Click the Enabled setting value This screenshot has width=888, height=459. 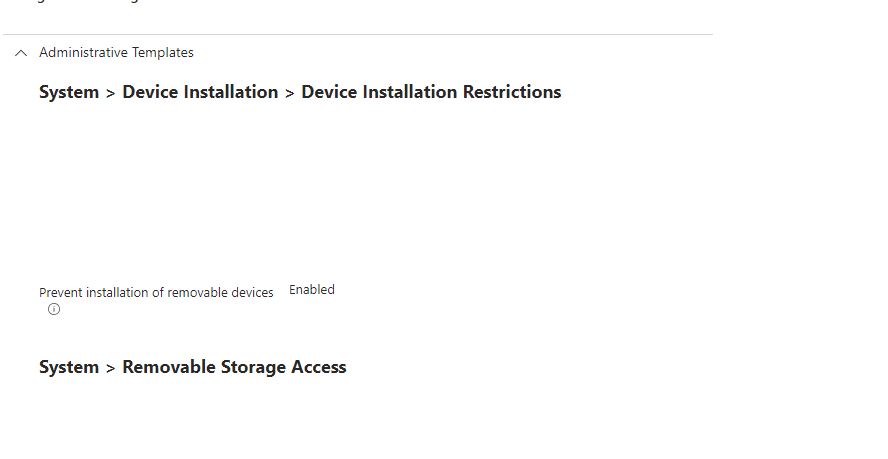tap(311, 290)
